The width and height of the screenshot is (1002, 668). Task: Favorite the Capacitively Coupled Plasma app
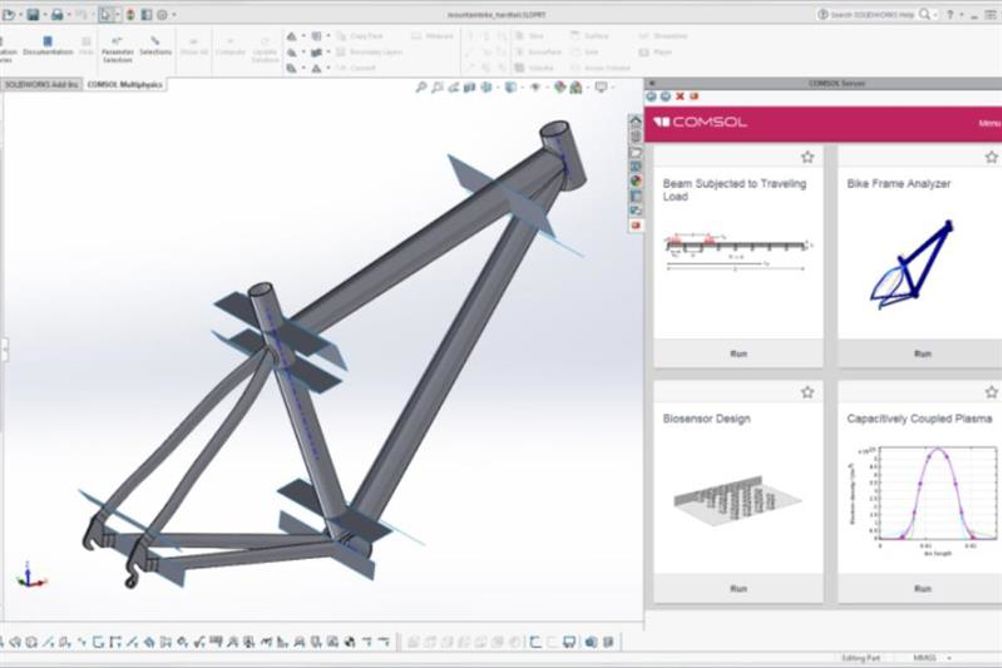991,392
